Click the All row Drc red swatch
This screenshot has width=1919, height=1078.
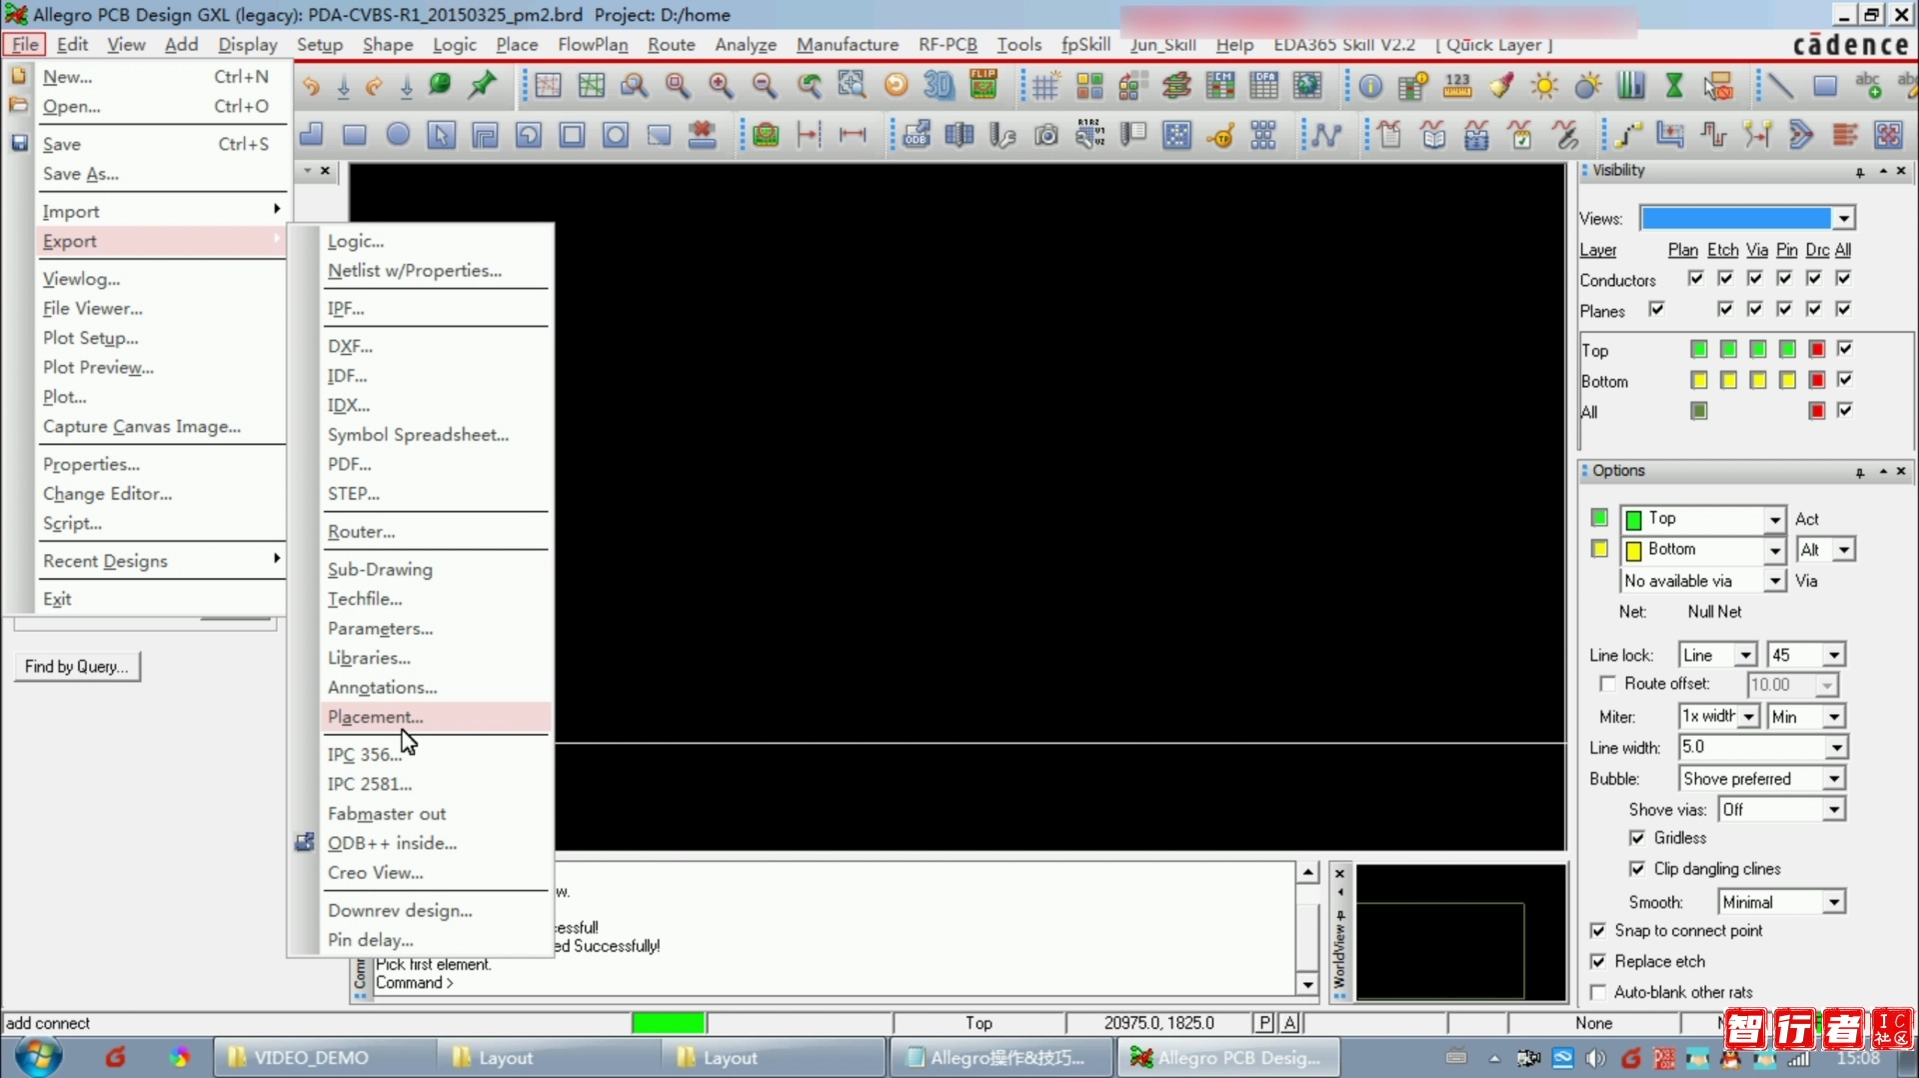tap(1817, 411)
